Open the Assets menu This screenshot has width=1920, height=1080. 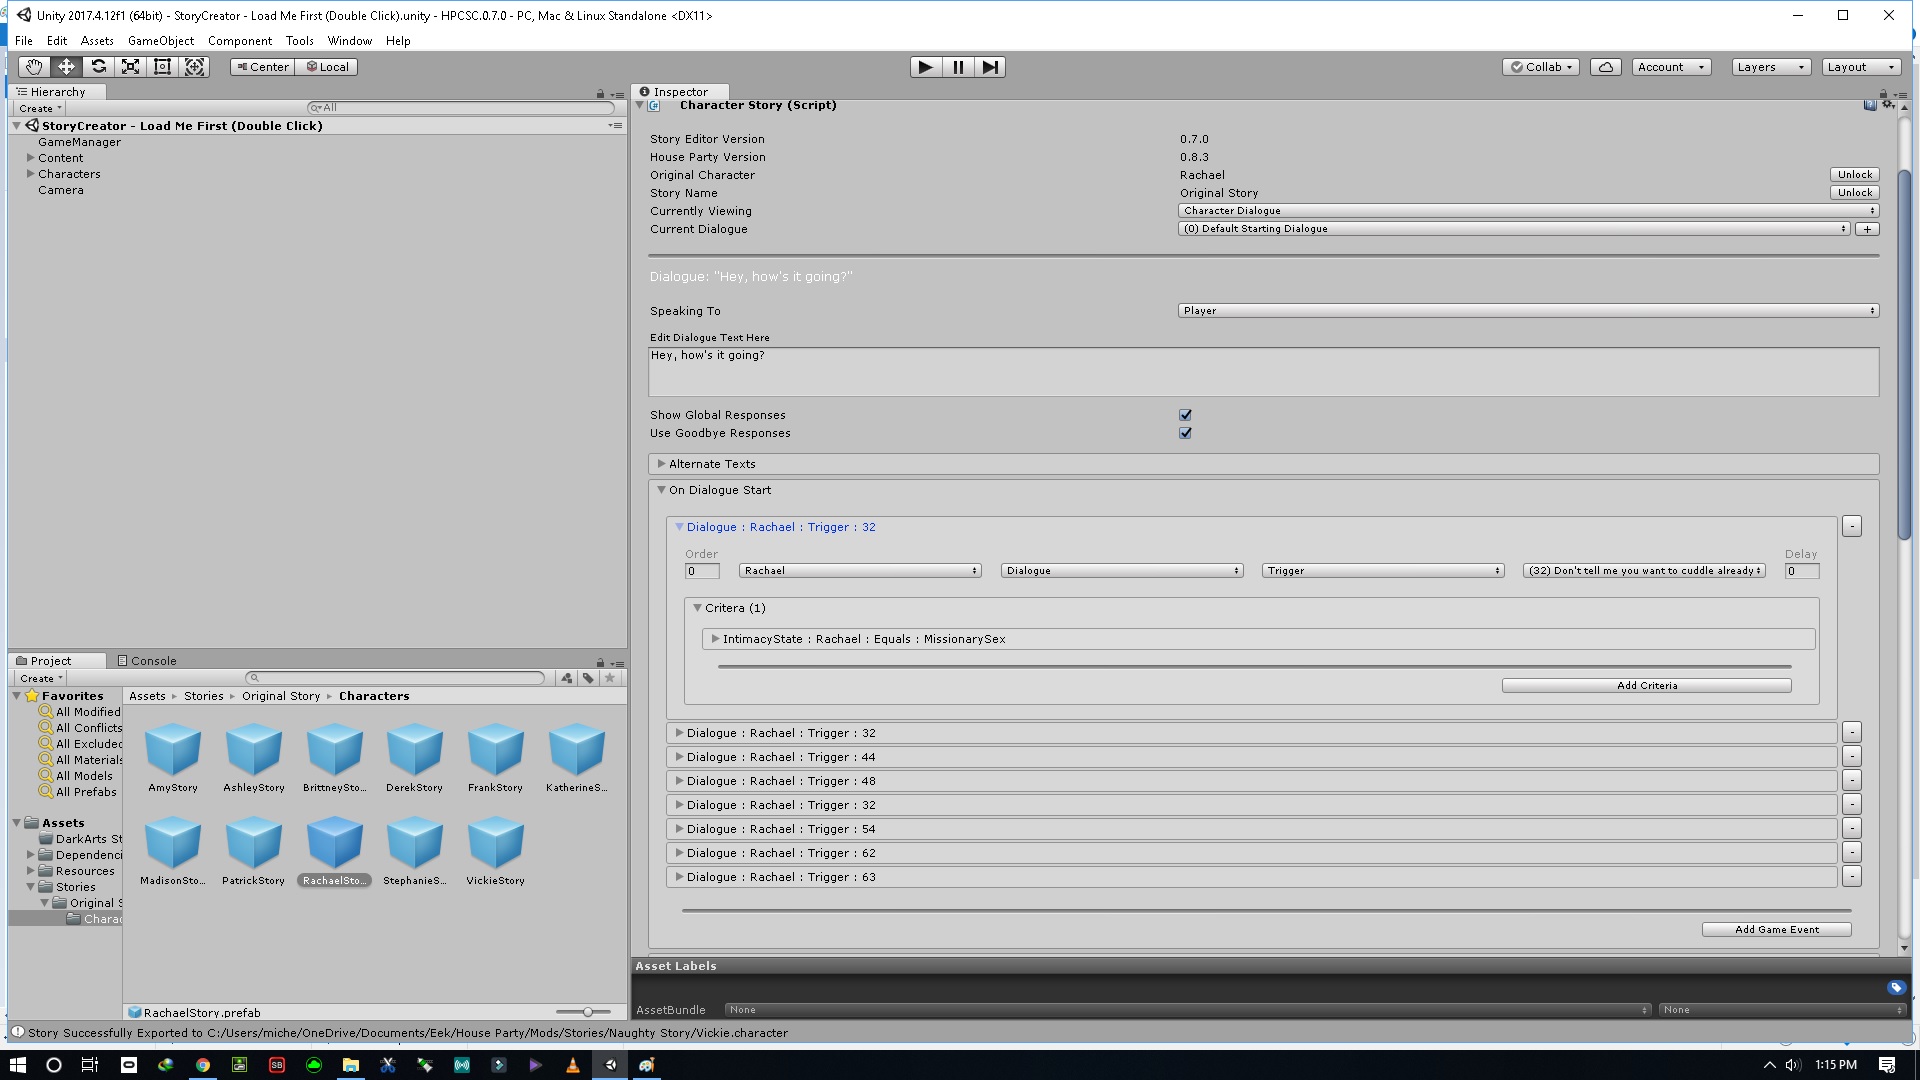click(97, 41)
